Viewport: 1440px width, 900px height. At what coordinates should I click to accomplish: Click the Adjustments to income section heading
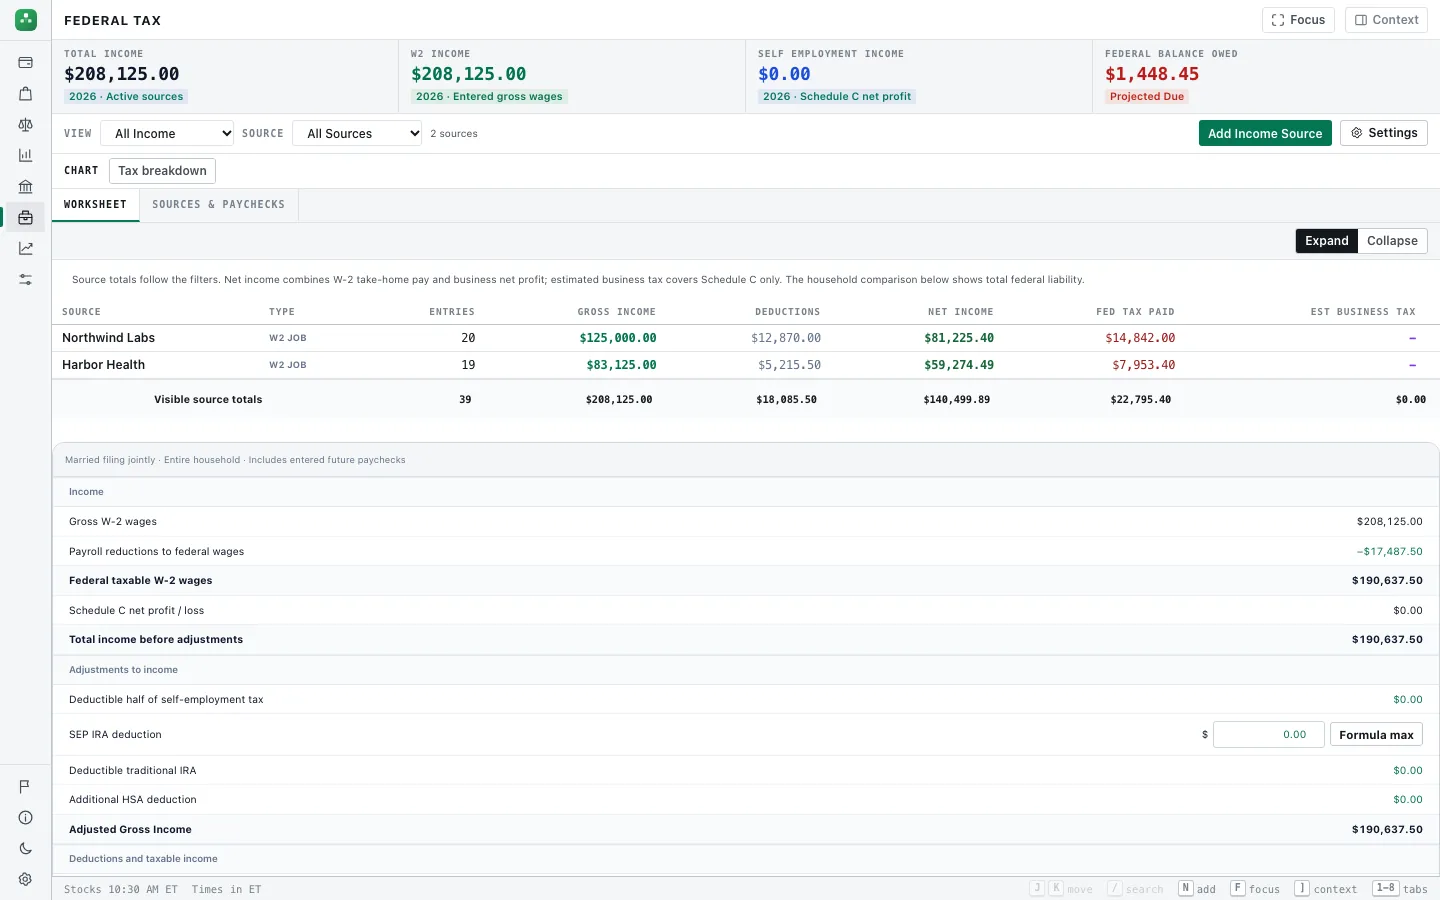click(x=123, y=670)
